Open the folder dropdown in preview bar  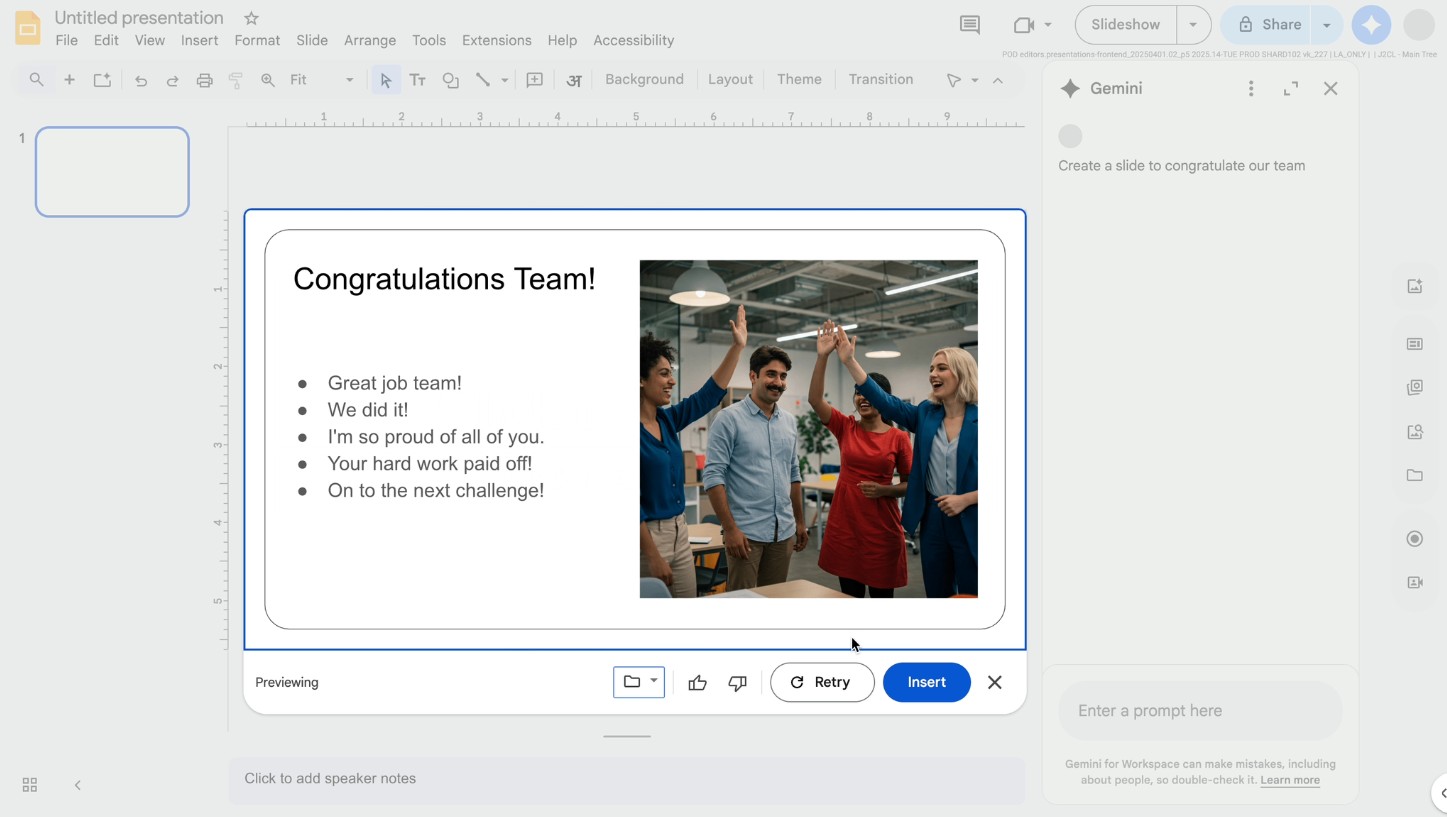coord(639,682)
